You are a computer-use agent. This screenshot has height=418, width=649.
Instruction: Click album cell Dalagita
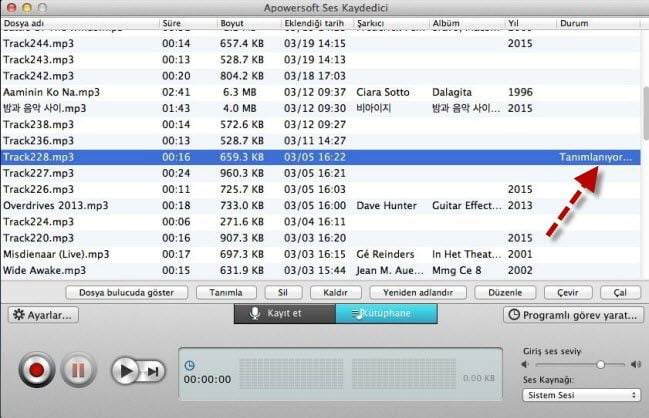452,92
